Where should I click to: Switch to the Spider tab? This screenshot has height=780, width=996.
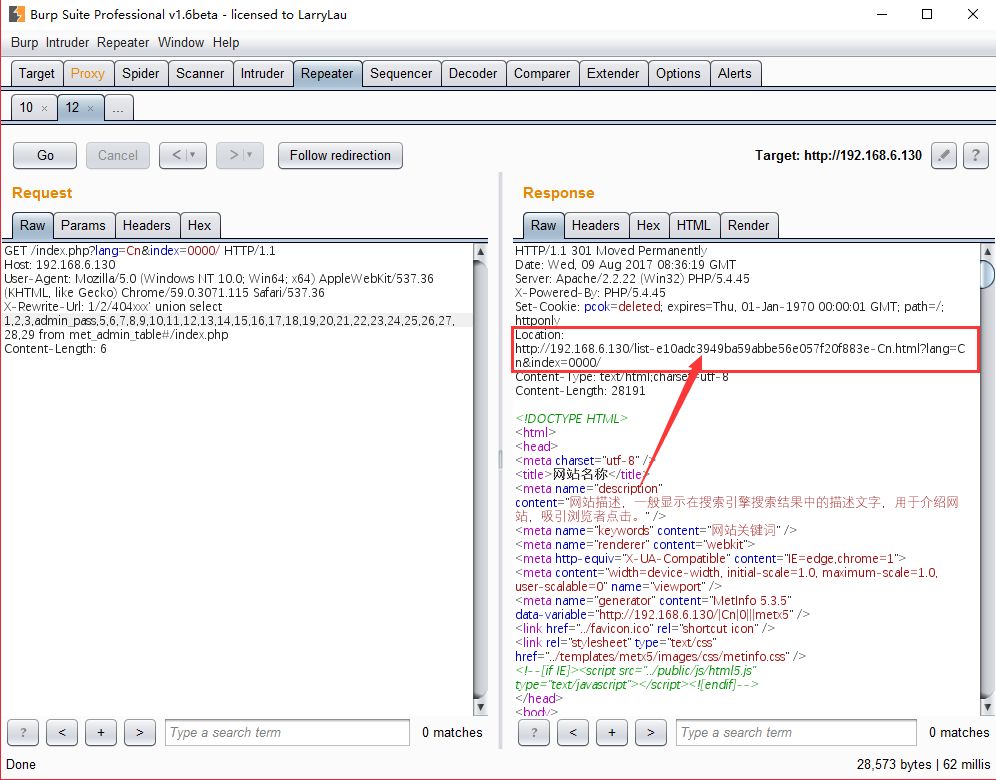(x=140, y=74)
